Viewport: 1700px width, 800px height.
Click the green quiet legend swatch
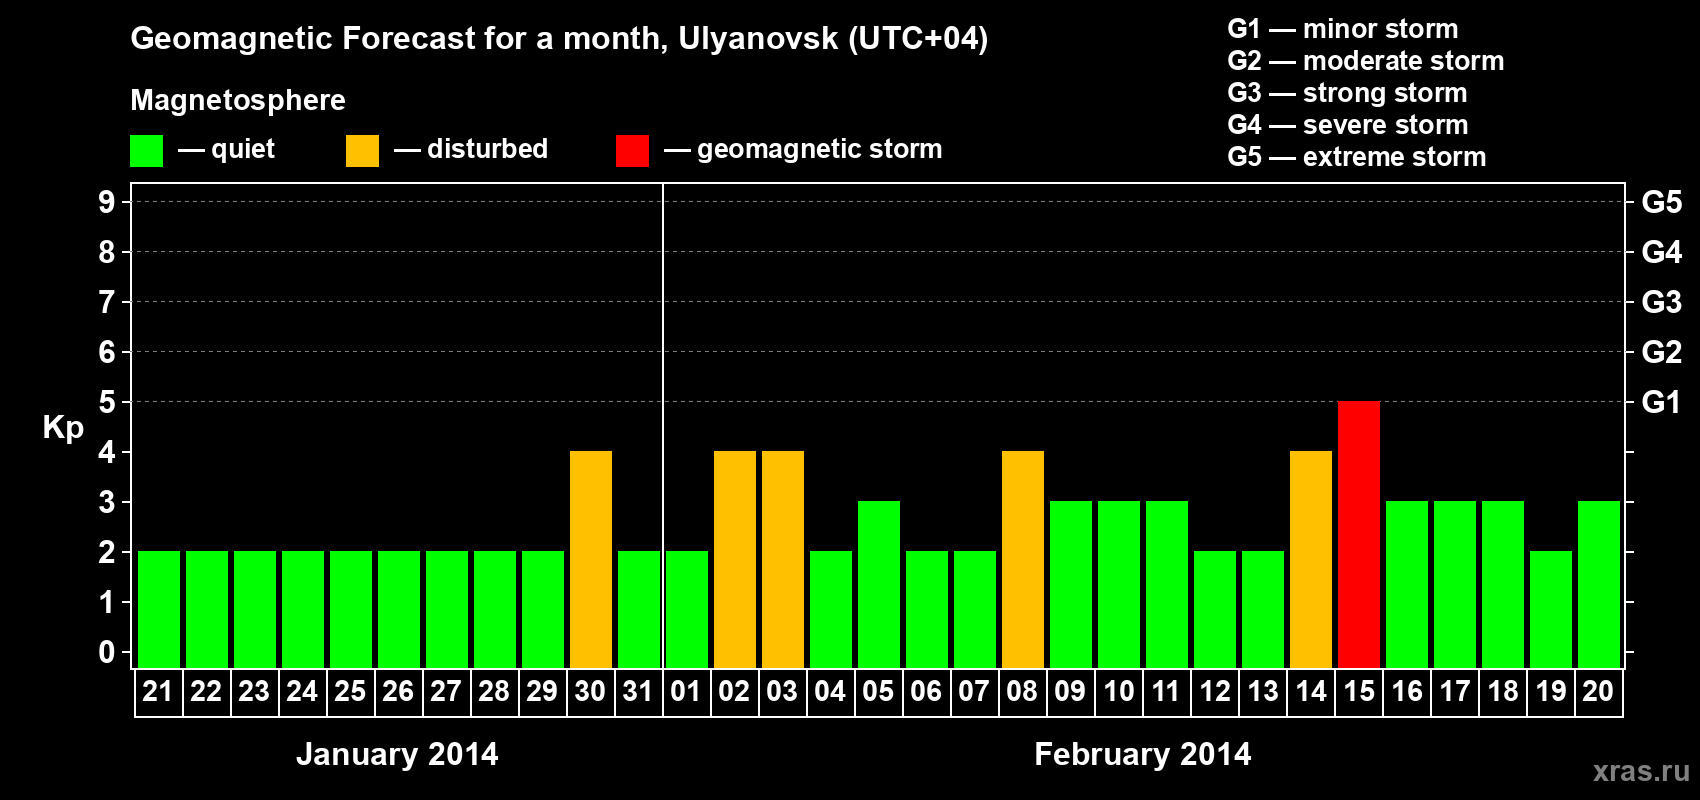[x=147, y=151]
